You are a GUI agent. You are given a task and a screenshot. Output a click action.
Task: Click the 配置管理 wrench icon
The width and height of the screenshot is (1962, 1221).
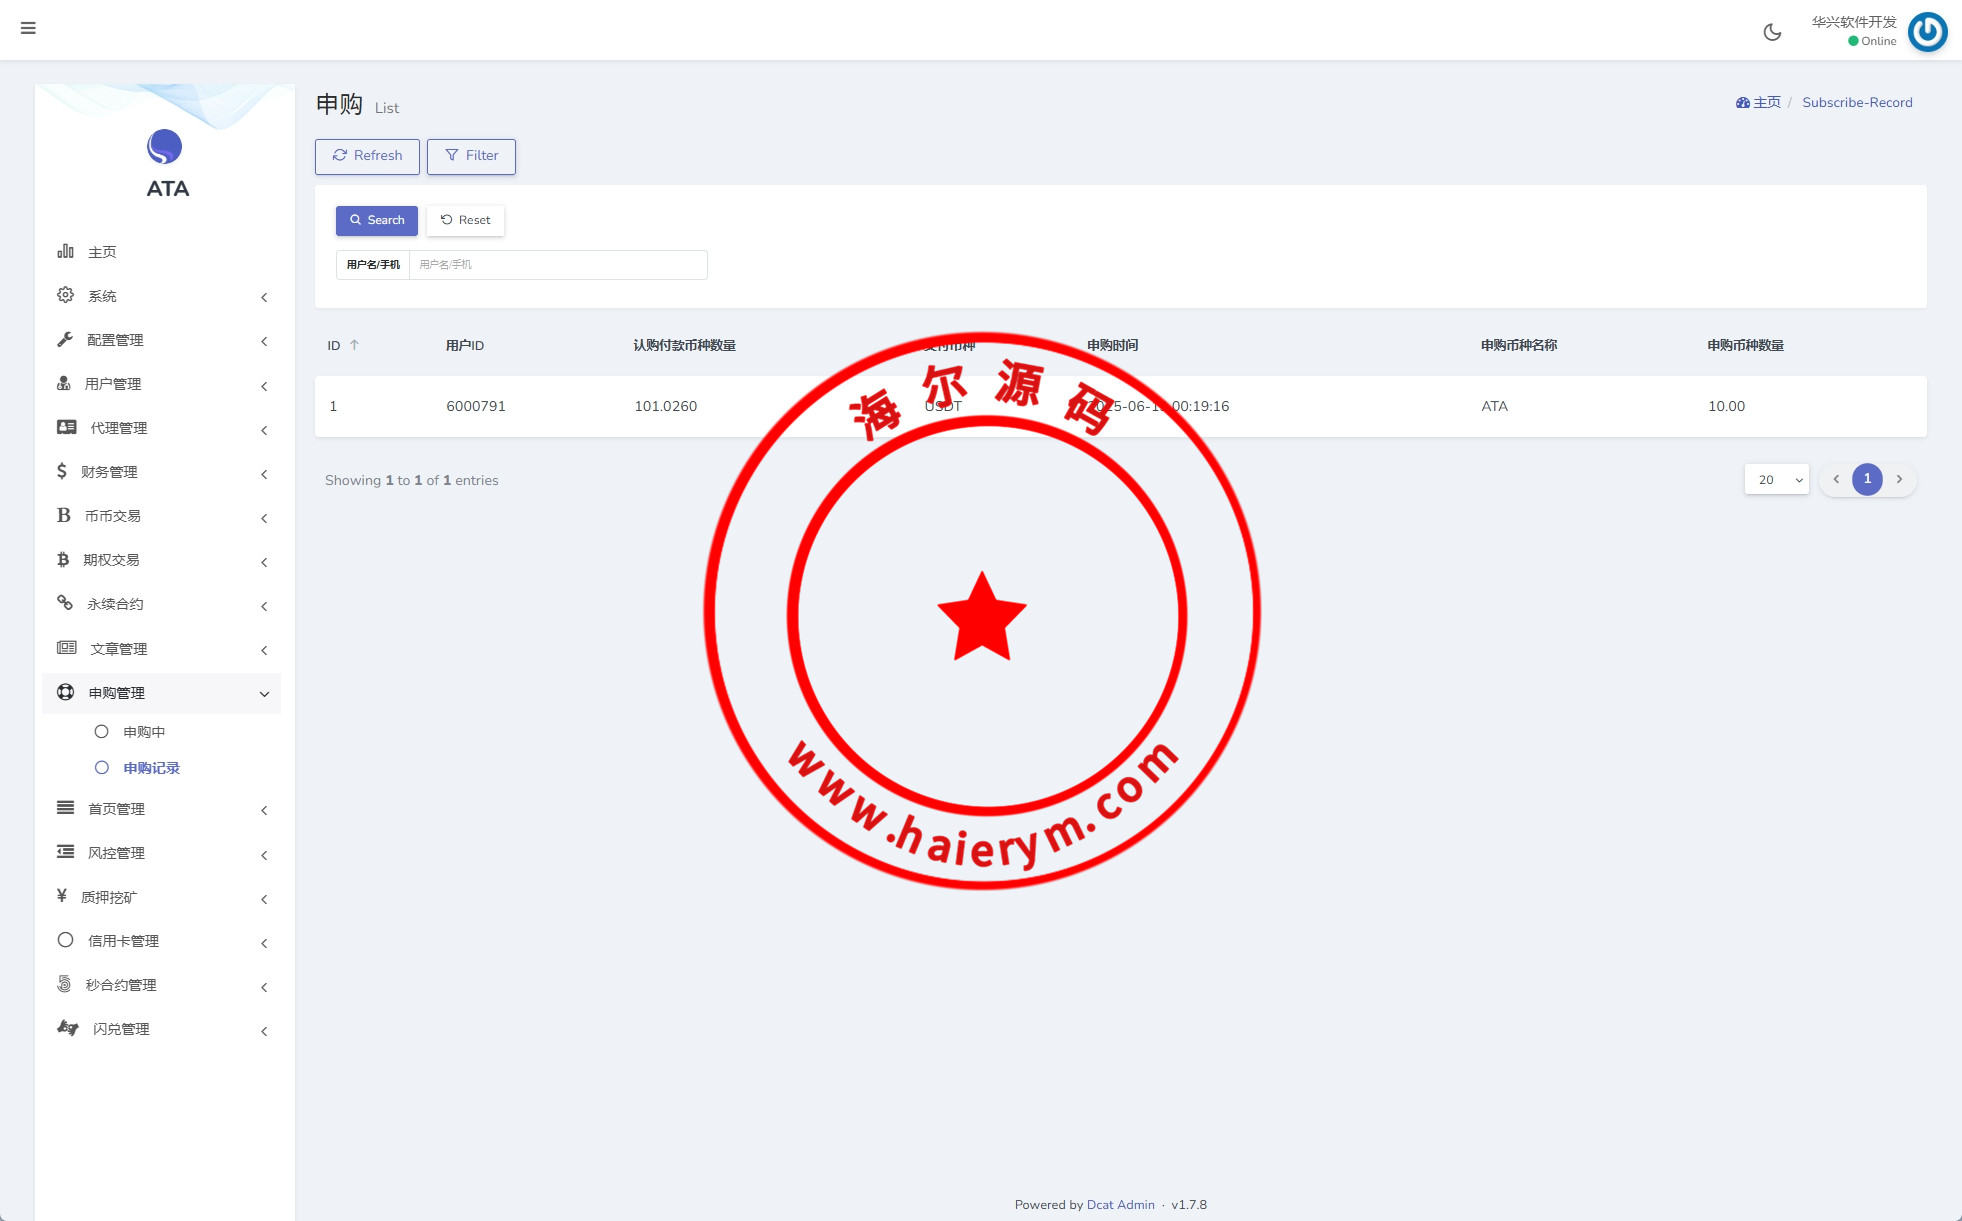click(66, 339)
